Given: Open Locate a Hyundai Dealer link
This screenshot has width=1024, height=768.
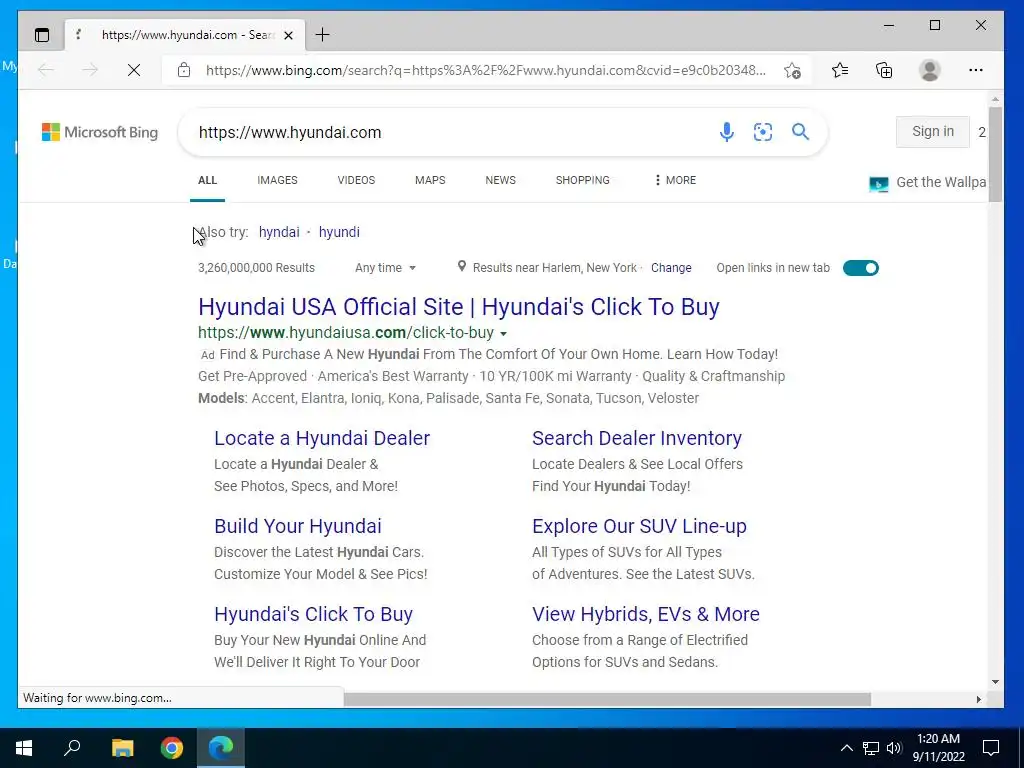Looking at the screenshot, I should pyautogui.click(x=322, y=438).
